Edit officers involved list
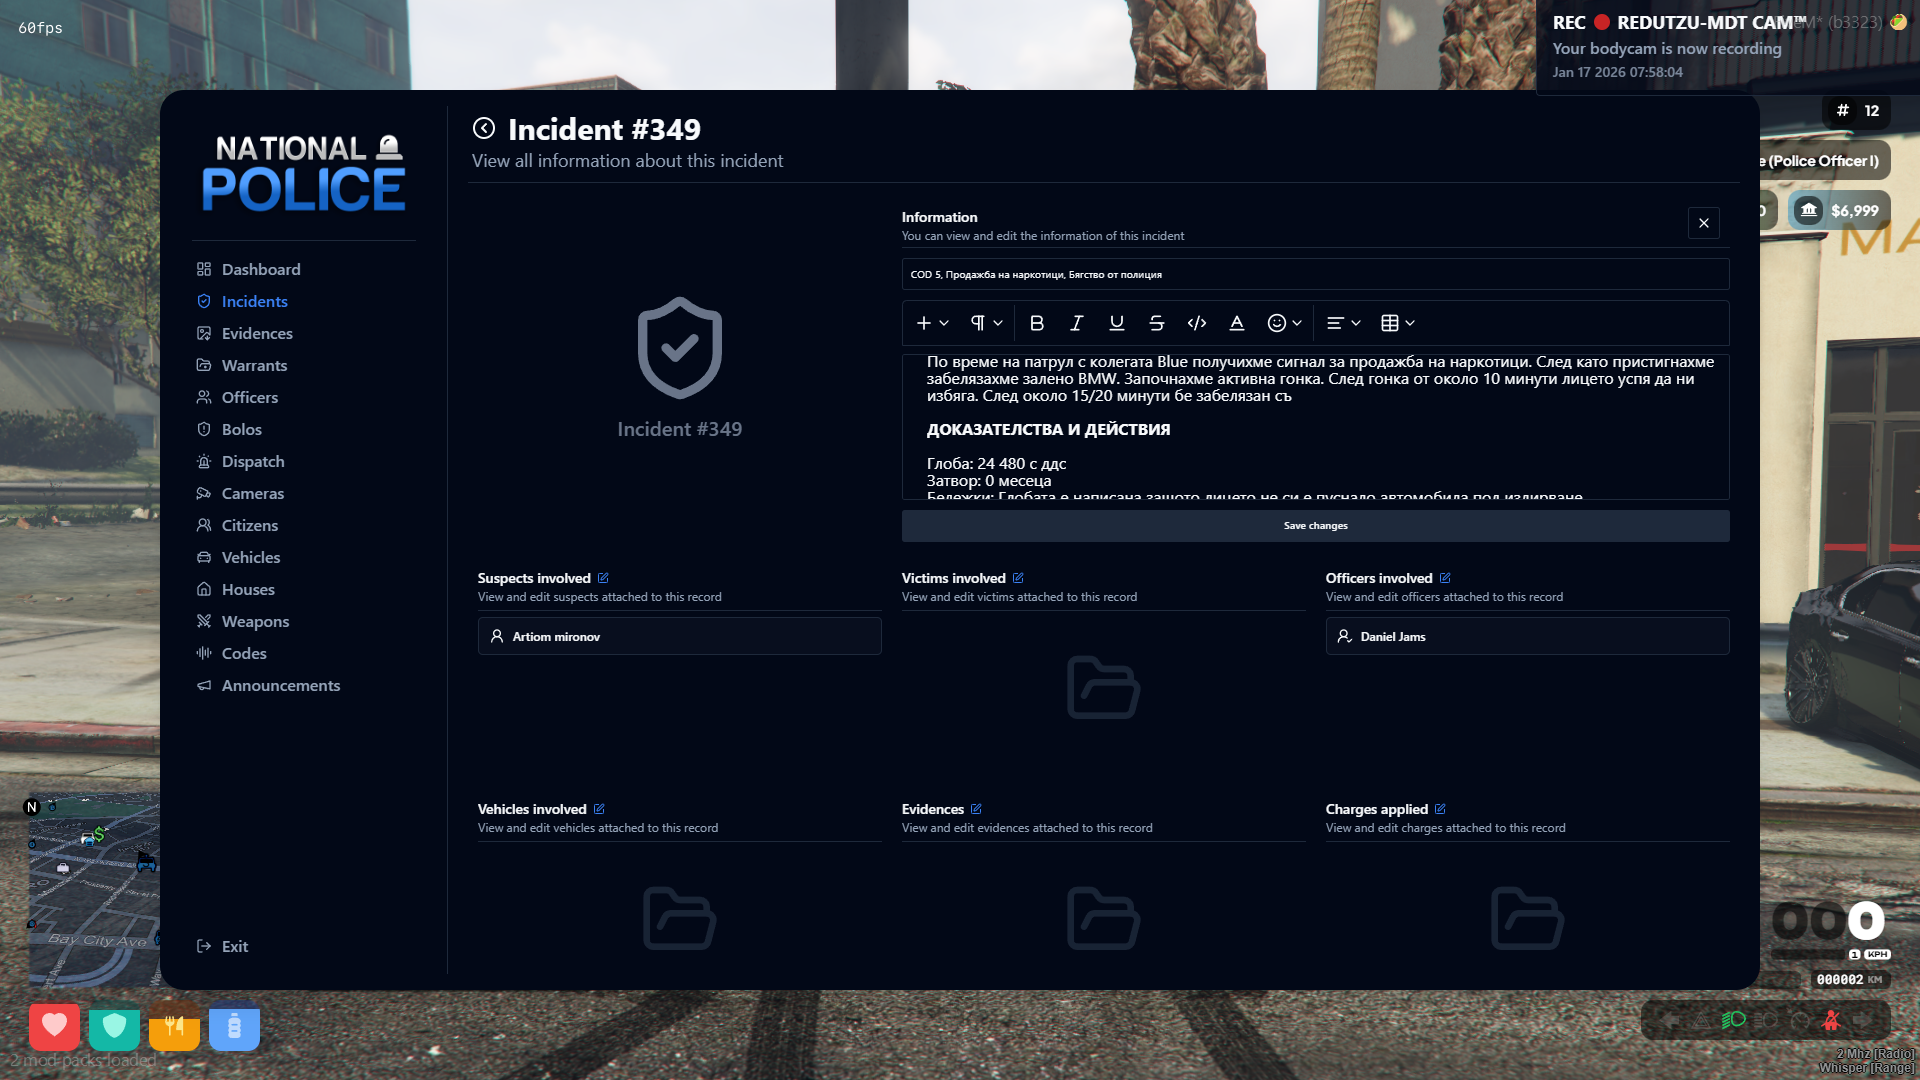Image resolution: width=1920 pixels, height=1080 pixels. pyautogui.click(x=1445, y=578)
